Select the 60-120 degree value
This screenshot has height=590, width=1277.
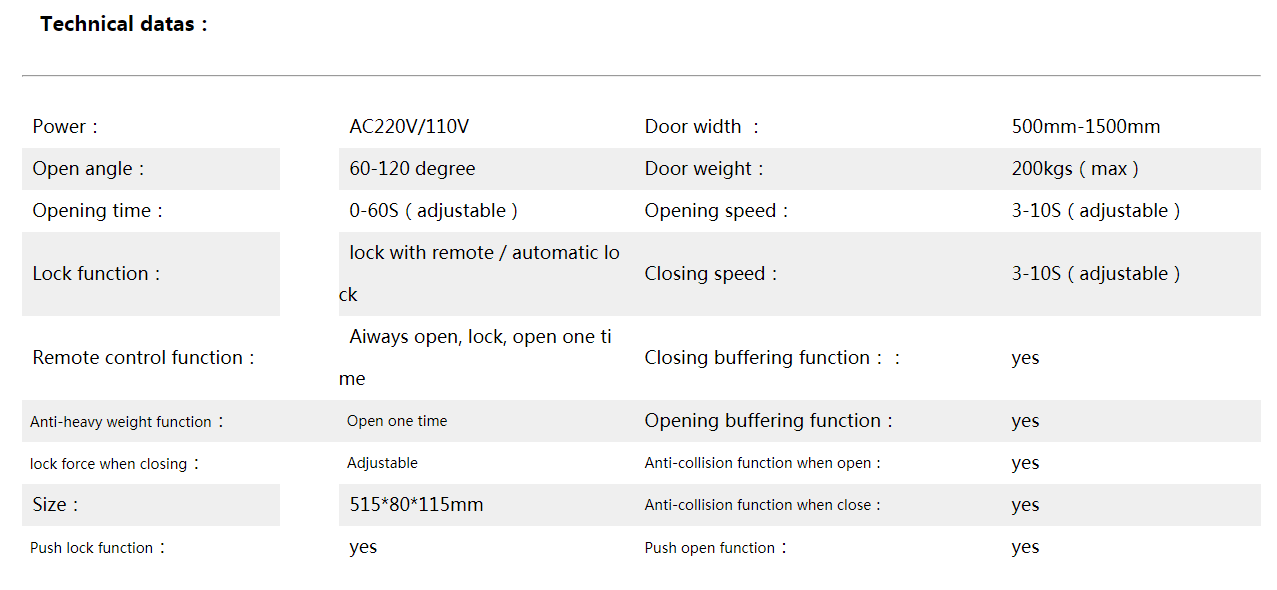412,169
